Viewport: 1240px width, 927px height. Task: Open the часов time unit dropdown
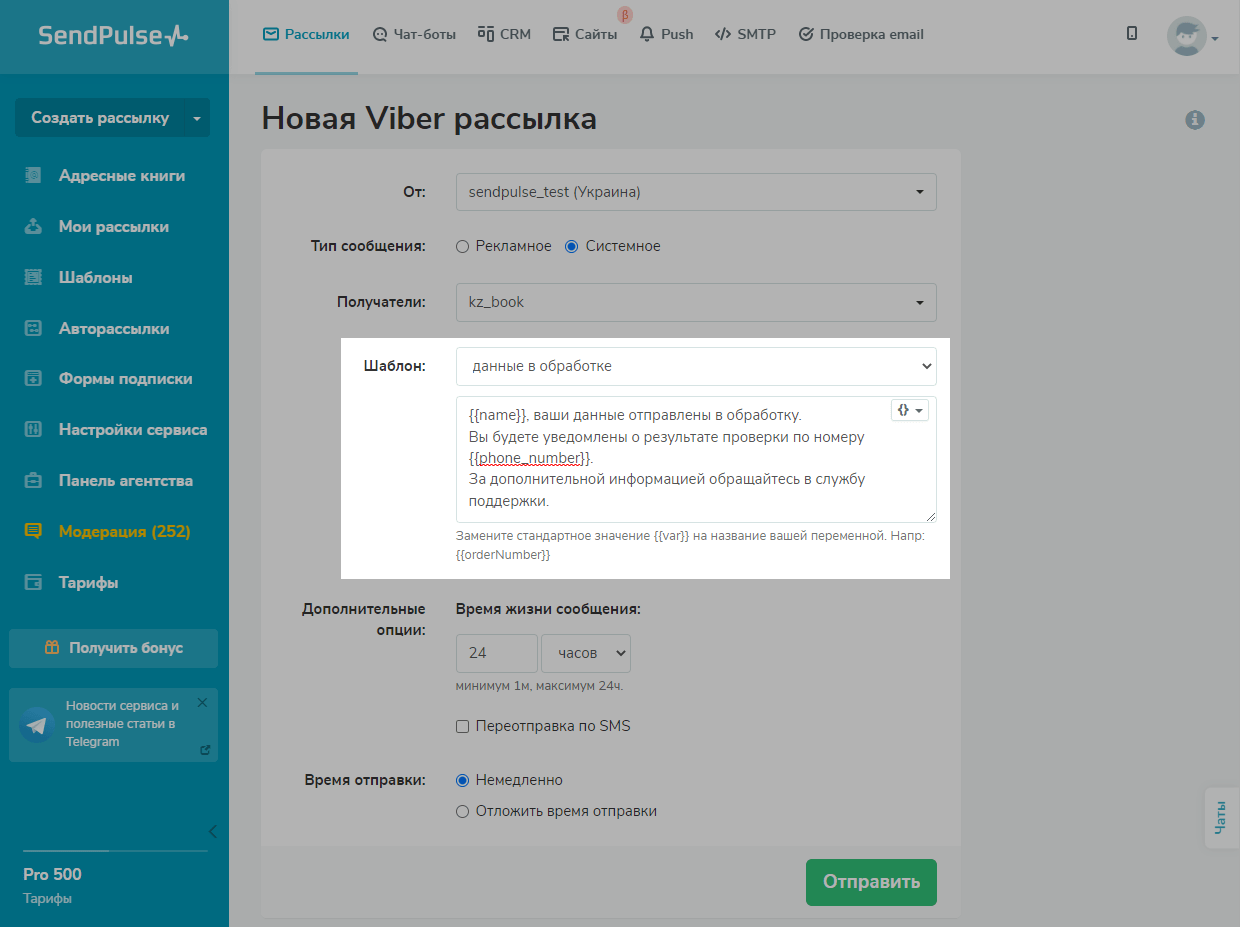point(586,653)
